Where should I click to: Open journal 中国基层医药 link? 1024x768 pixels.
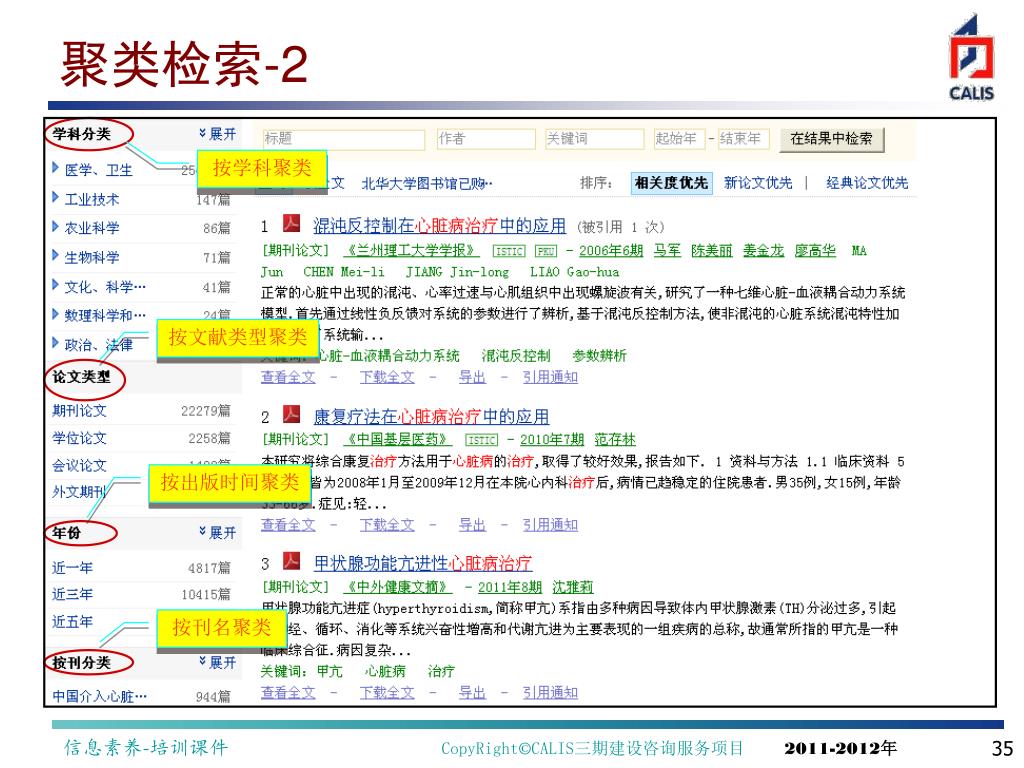[x=398, y=440]
